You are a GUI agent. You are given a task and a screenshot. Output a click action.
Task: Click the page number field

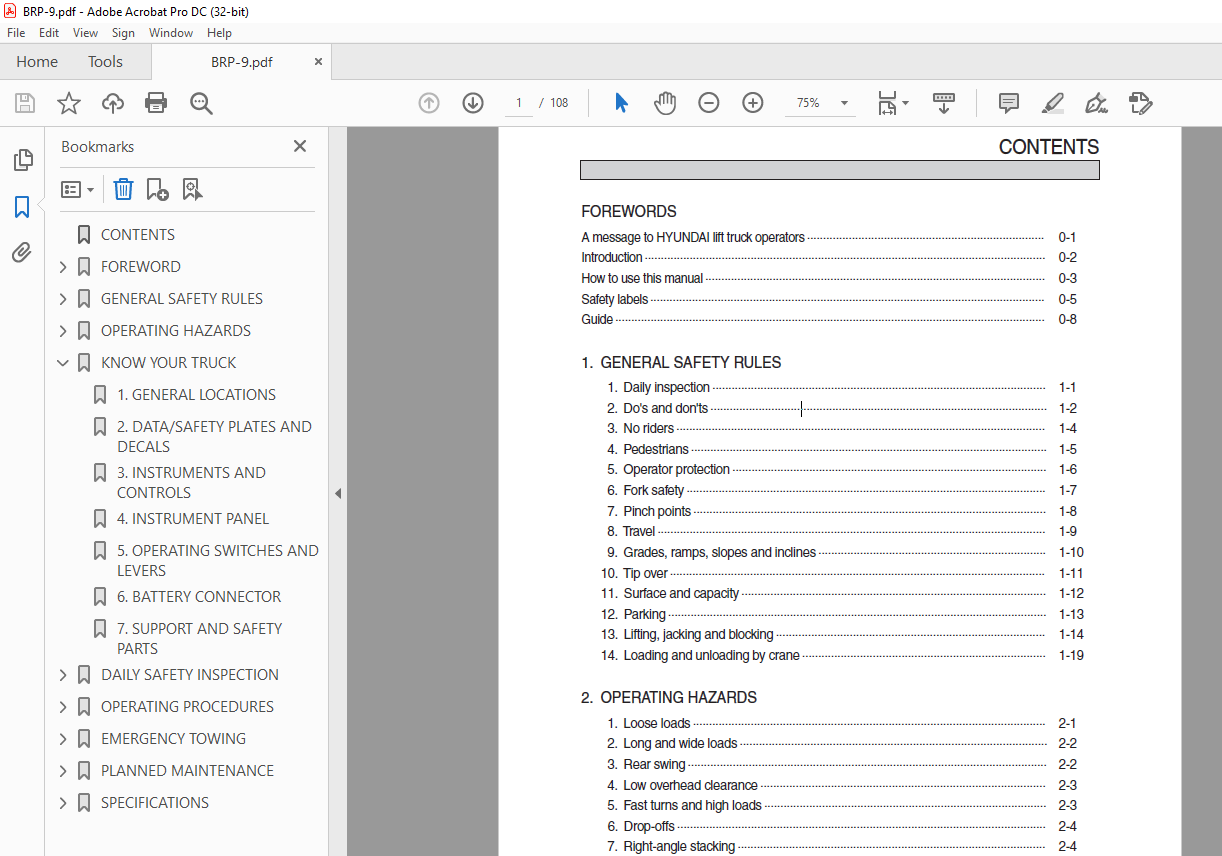(x=518, y=103)
